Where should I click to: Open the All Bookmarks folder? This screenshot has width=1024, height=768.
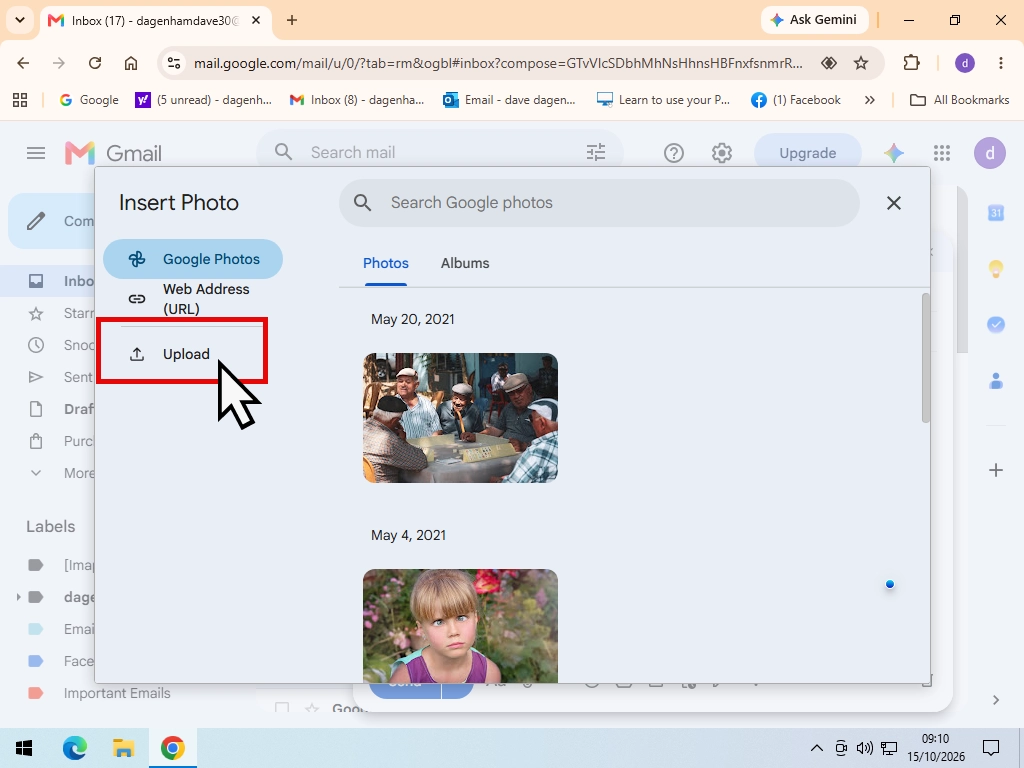[959, 100]
